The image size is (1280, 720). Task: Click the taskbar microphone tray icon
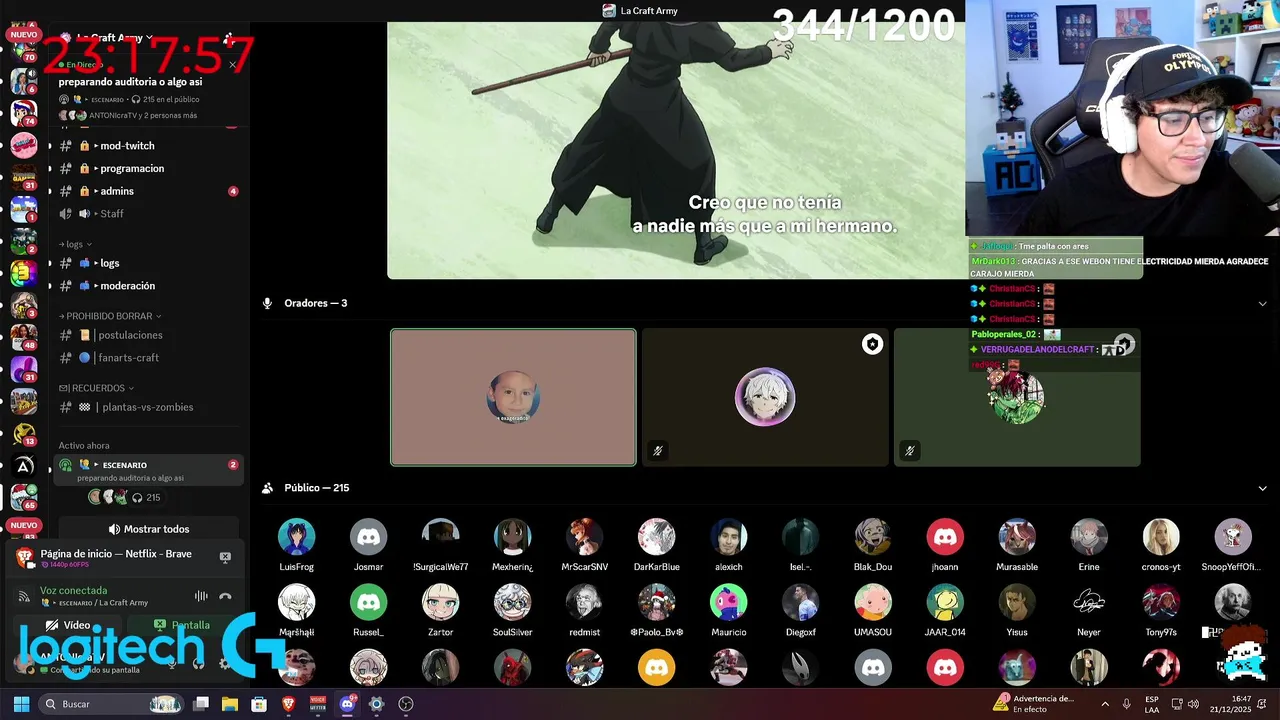(1127, 704)
